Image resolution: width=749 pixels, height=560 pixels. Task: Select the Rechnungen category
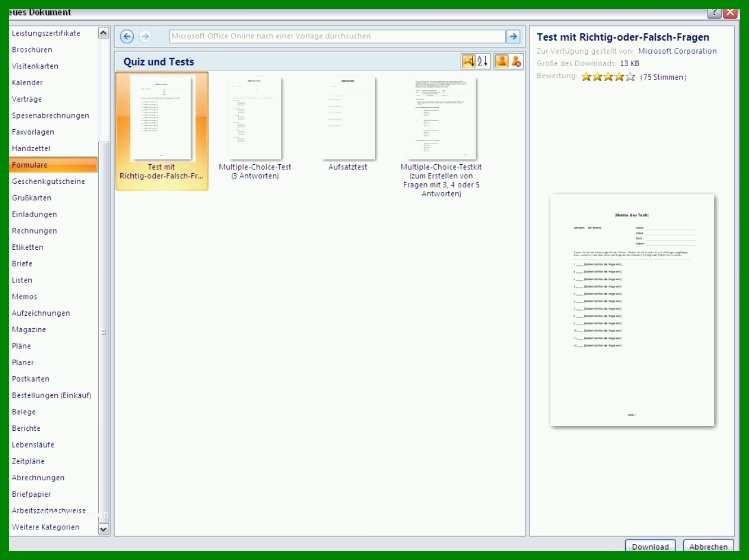(34, 231)
